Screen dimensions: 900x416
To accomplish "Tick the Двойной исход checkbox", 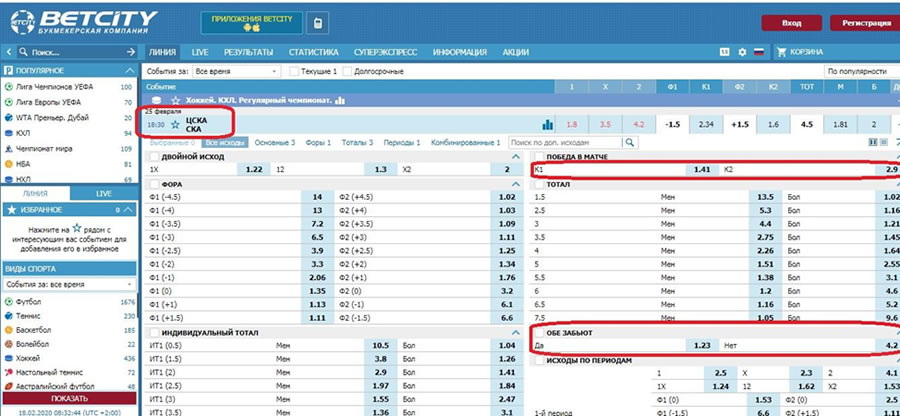I will coord(154,157).
